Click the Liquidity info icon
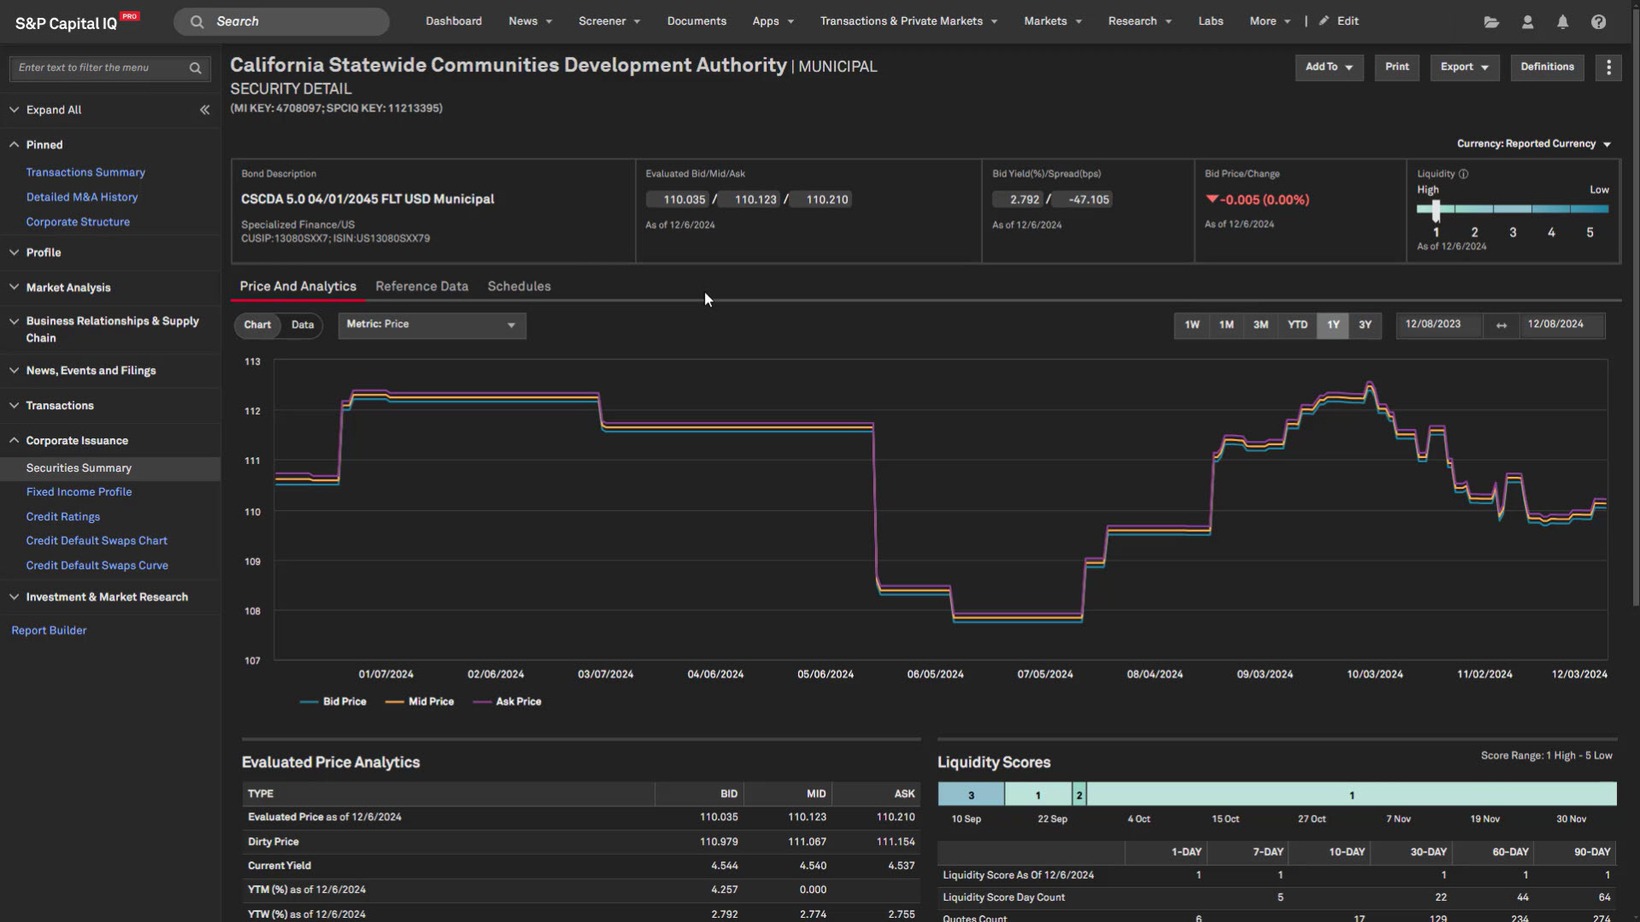1640x922 pixels. (x=1463, y=174)
